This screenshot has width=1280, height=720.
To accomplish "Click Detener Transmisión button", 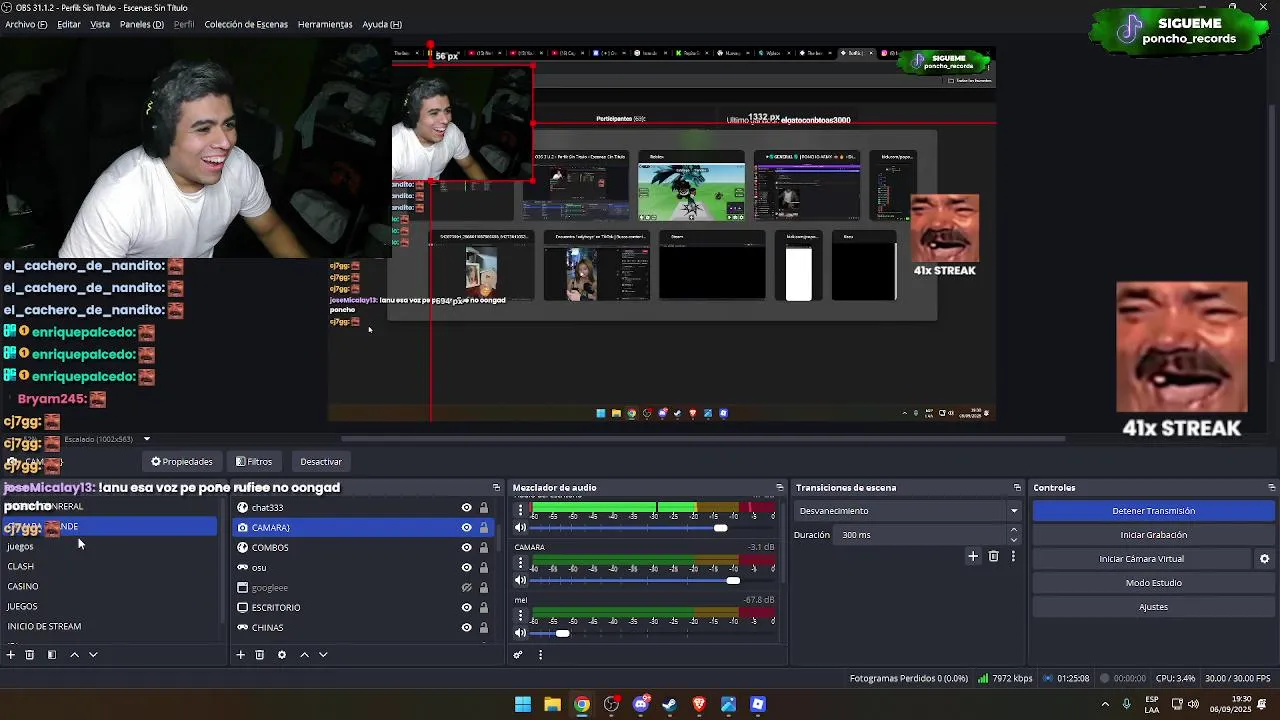I will click(1153, 511).
